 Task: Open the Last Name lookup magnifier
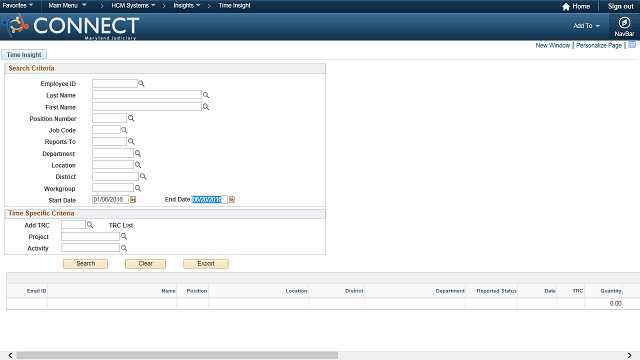[x=206, y=95]
